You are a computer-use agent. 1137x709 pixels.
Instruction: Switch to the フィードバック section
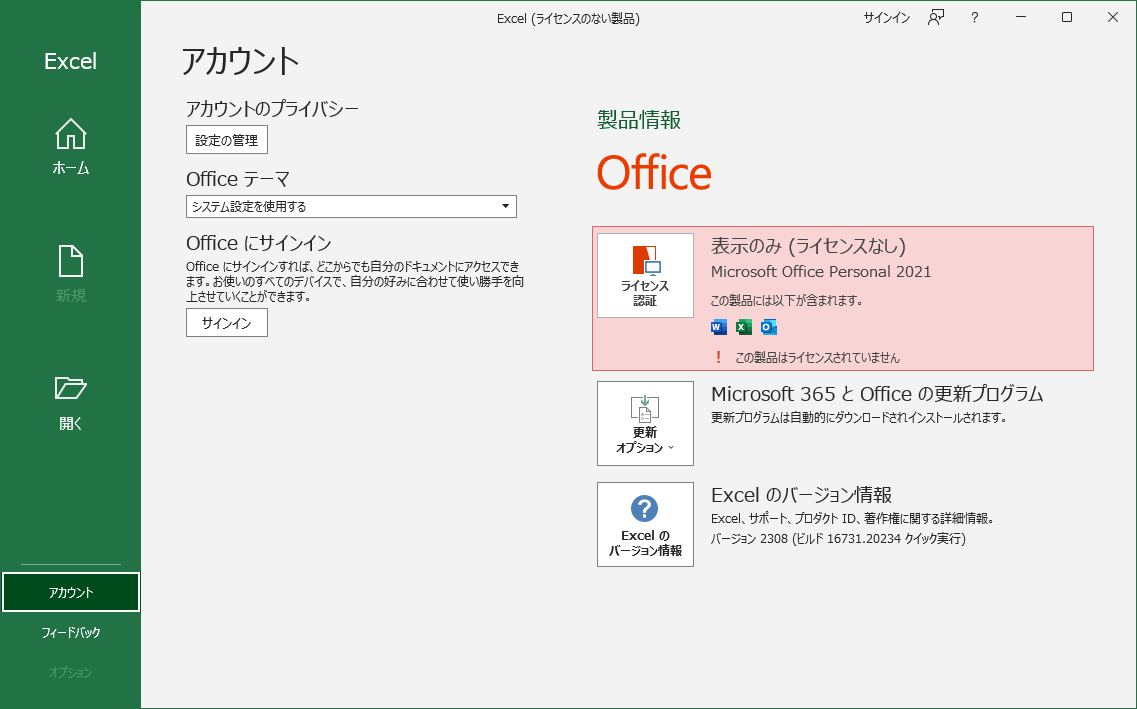[x=70, y=632]
